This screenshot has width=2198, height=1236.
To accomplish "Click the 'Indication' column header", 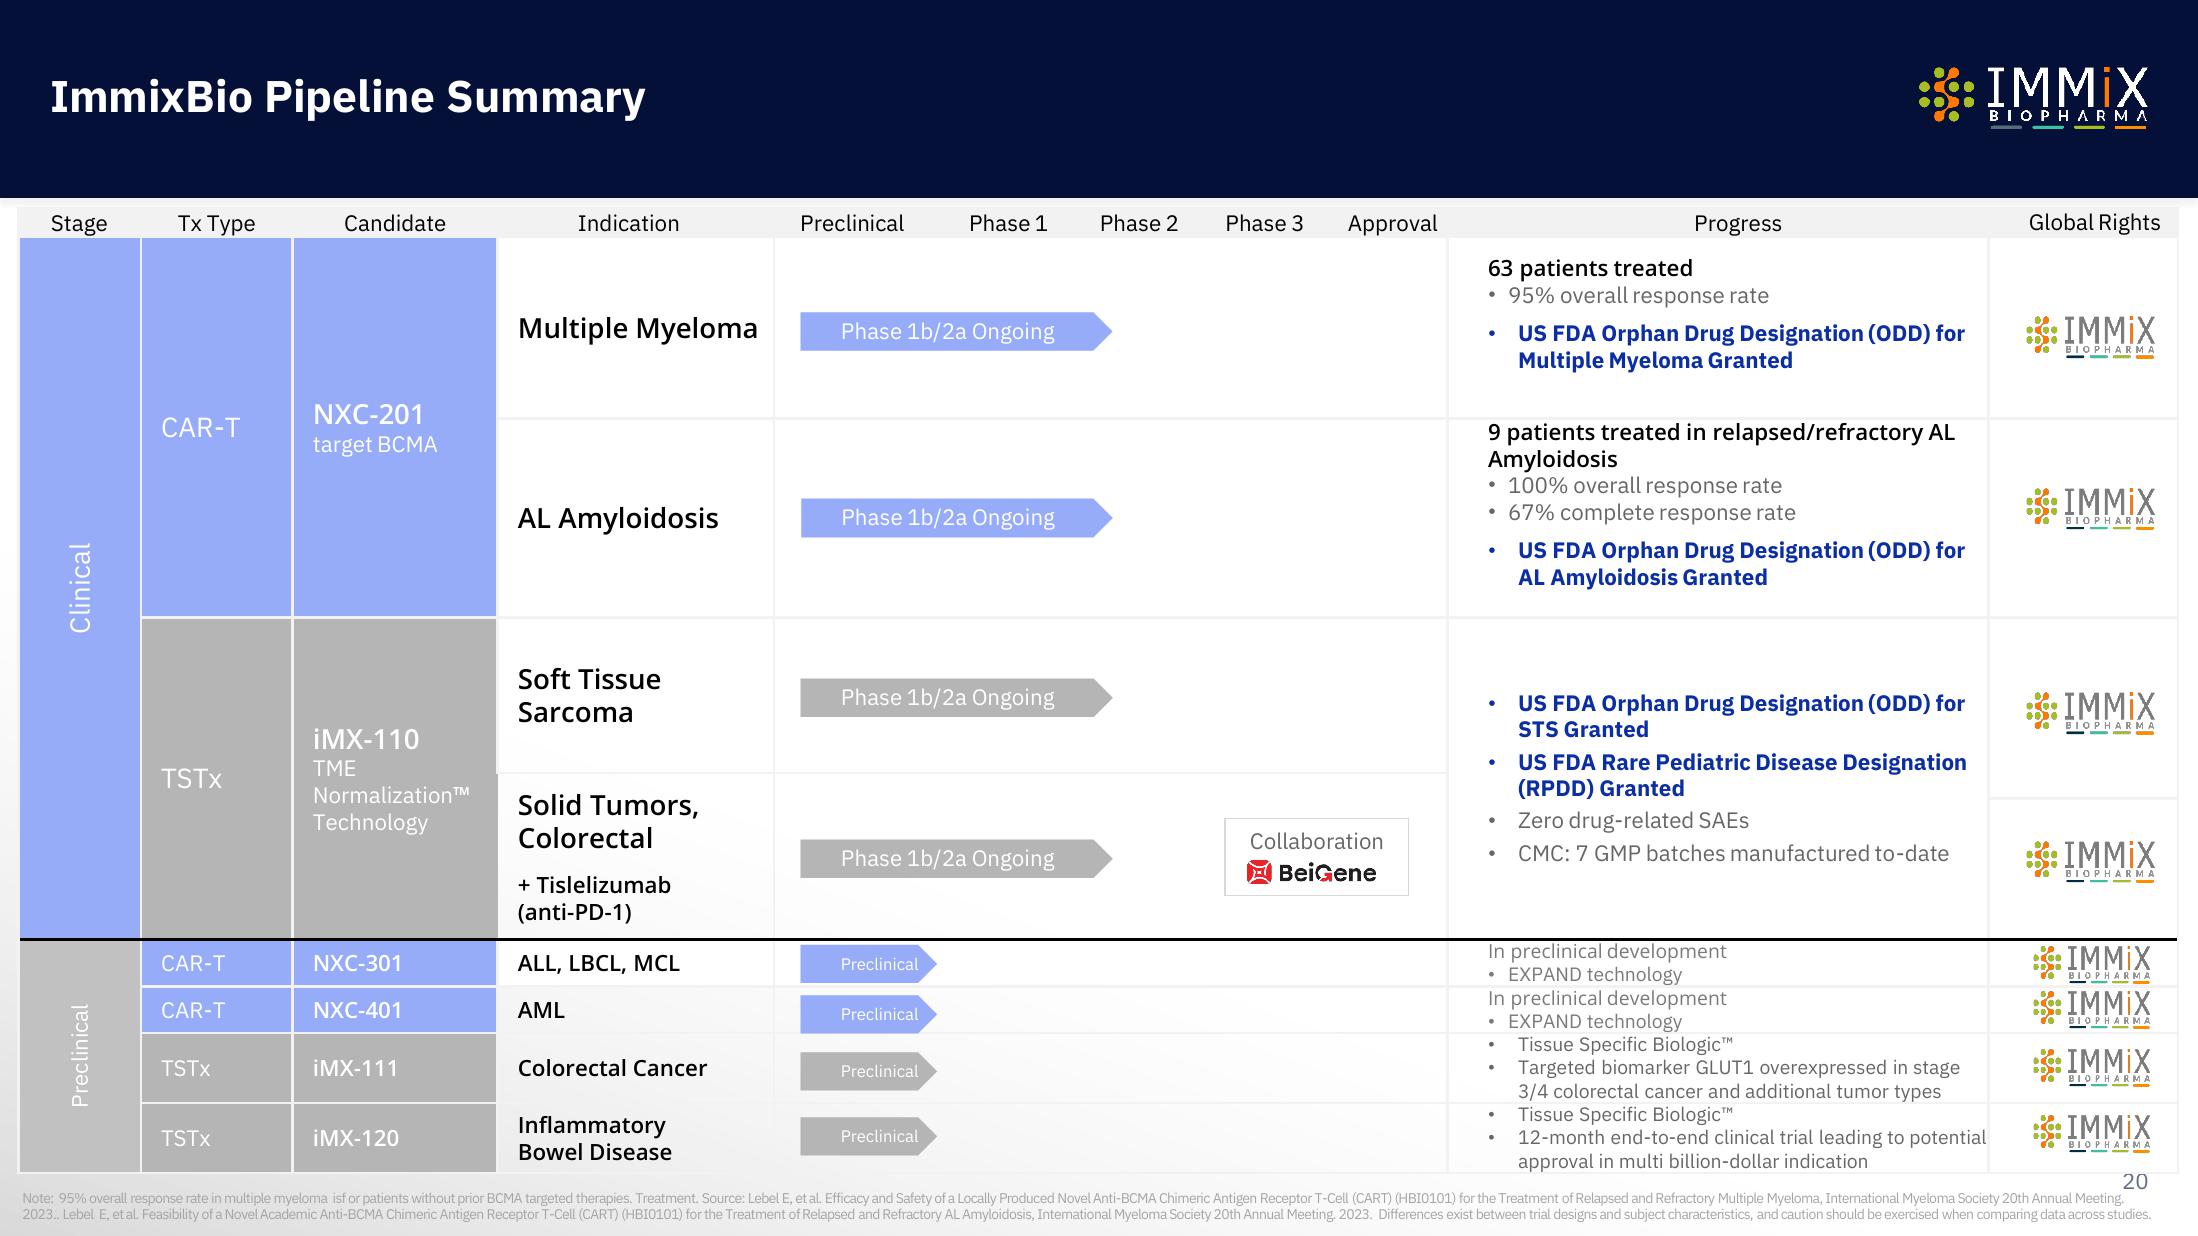I will coord(628,223).
